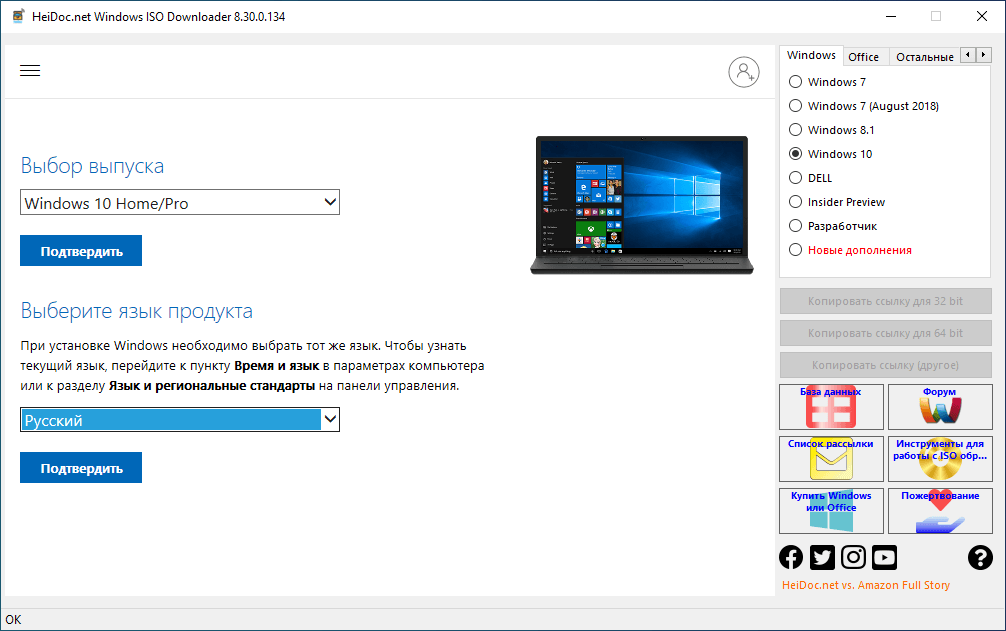Switch to the Office tab
The image size is (1006, 631).
pyautogui.click(x=864, y=57)
